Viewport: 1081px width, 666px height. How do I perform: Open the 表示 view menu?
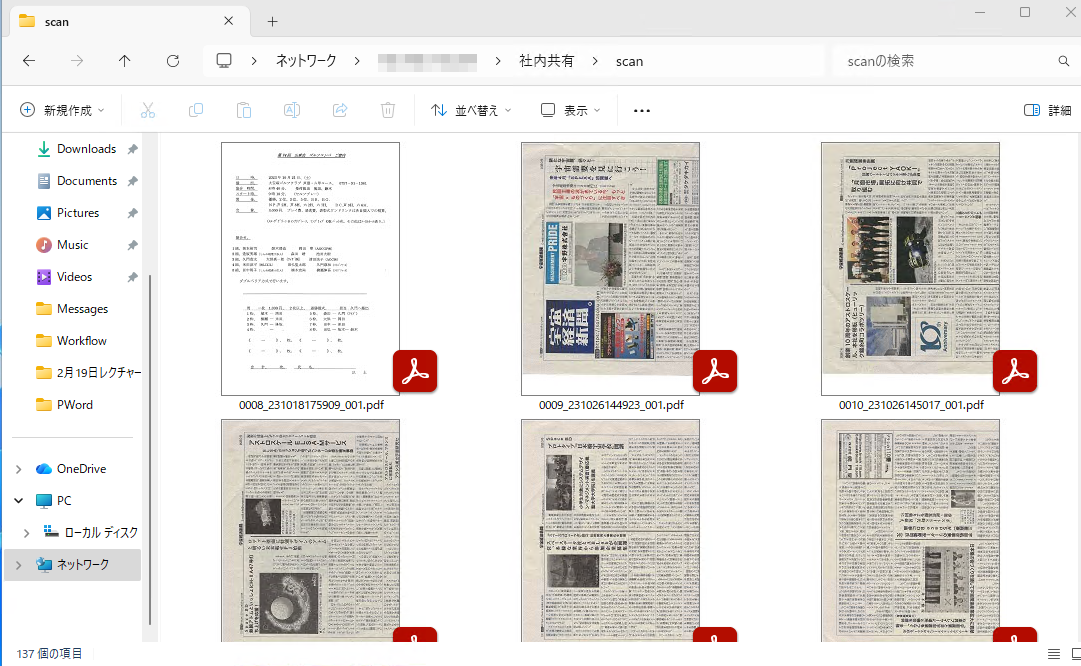click(570, 110)
